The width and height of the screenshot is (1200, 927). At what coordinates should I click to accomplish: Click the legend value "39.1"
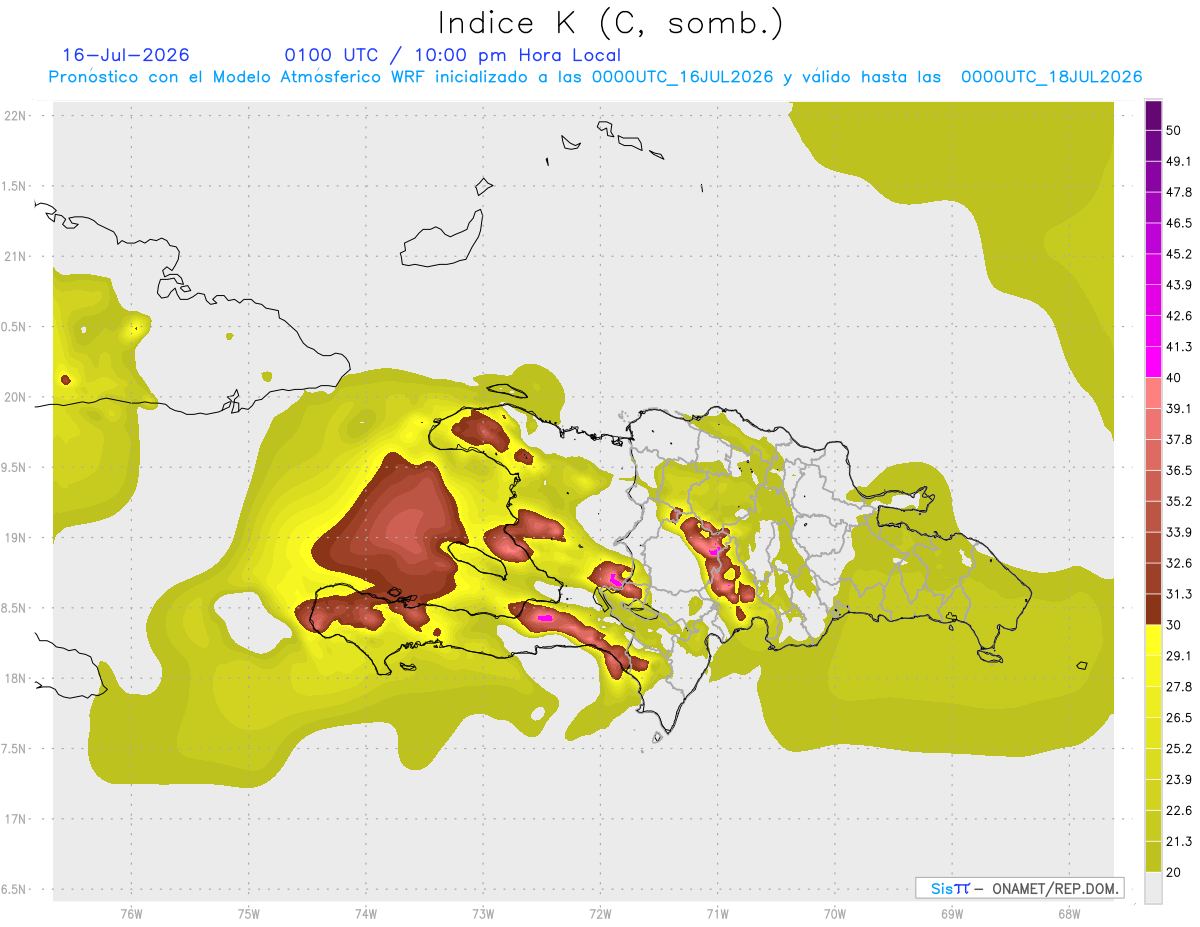[1178, 409]
